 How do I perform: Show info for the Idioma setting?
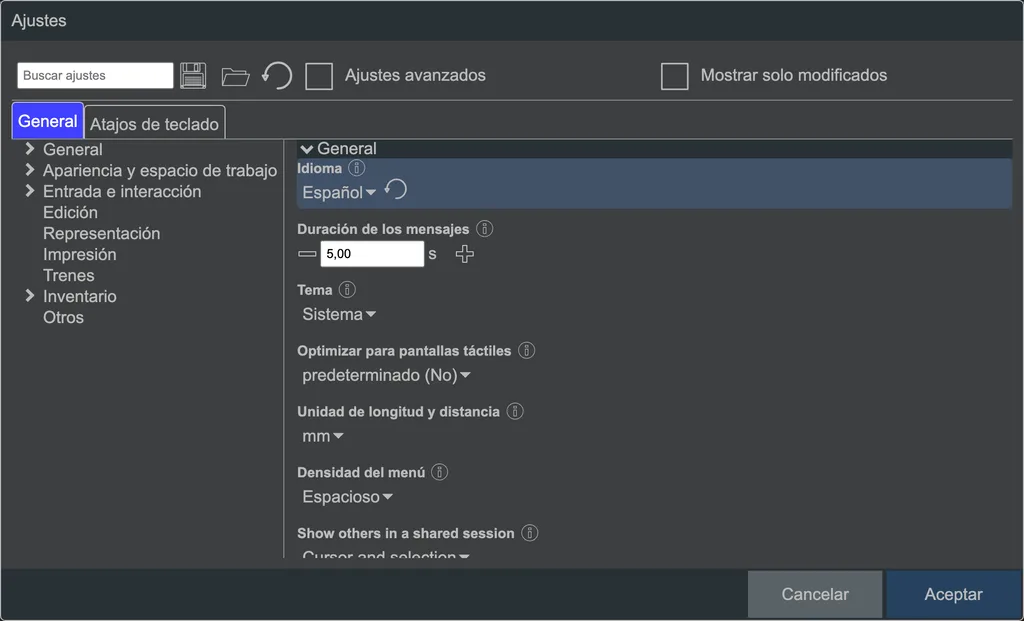coord(357,168)
